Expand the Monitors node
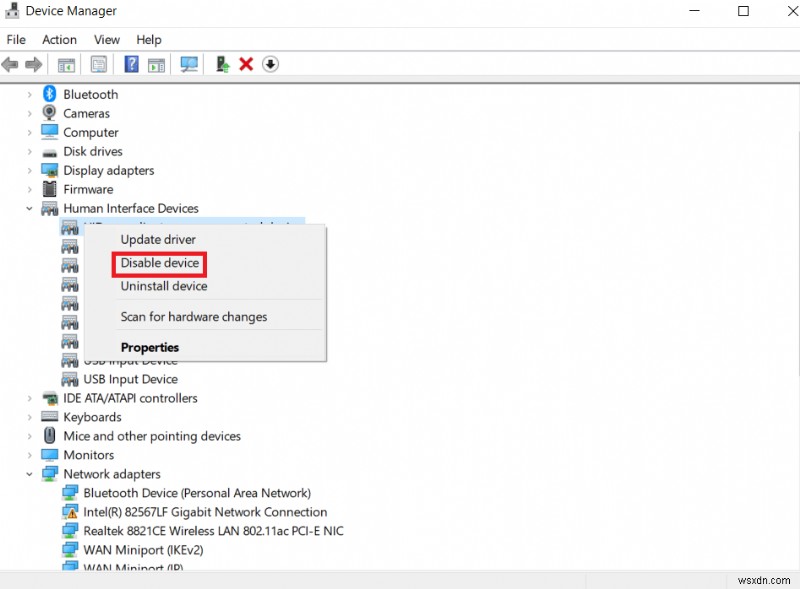The height and width of the screenshot is (589, 800). click(x=29, y=455)
